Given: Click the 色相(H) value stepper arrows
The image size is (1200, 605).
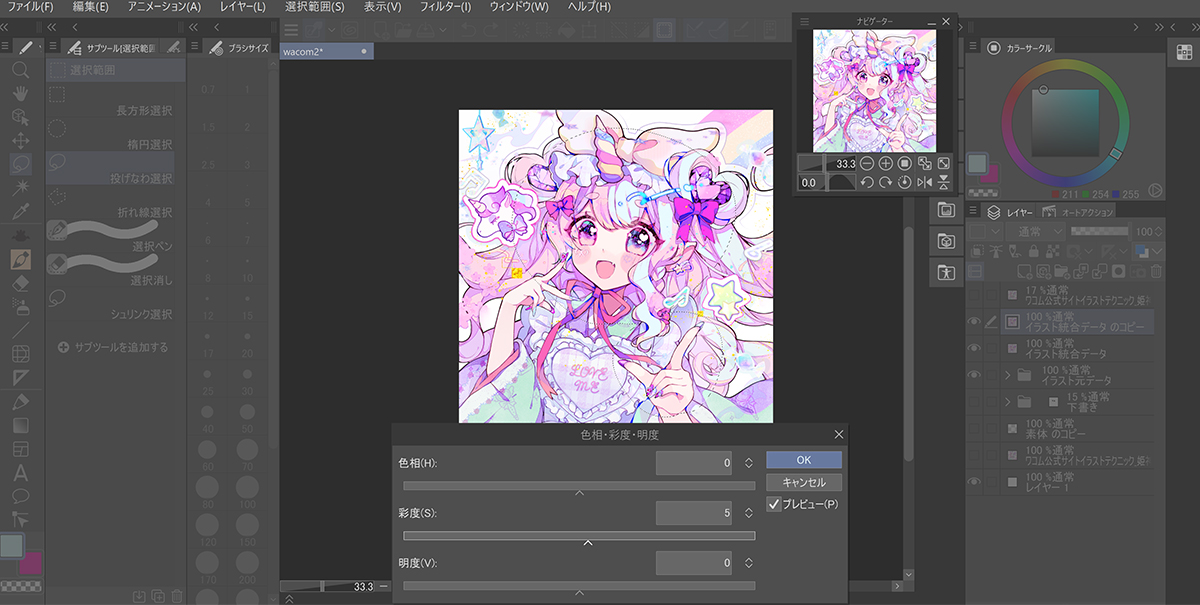Looking at the screenshot, I should pyautogui.click(x=749, y=463).
